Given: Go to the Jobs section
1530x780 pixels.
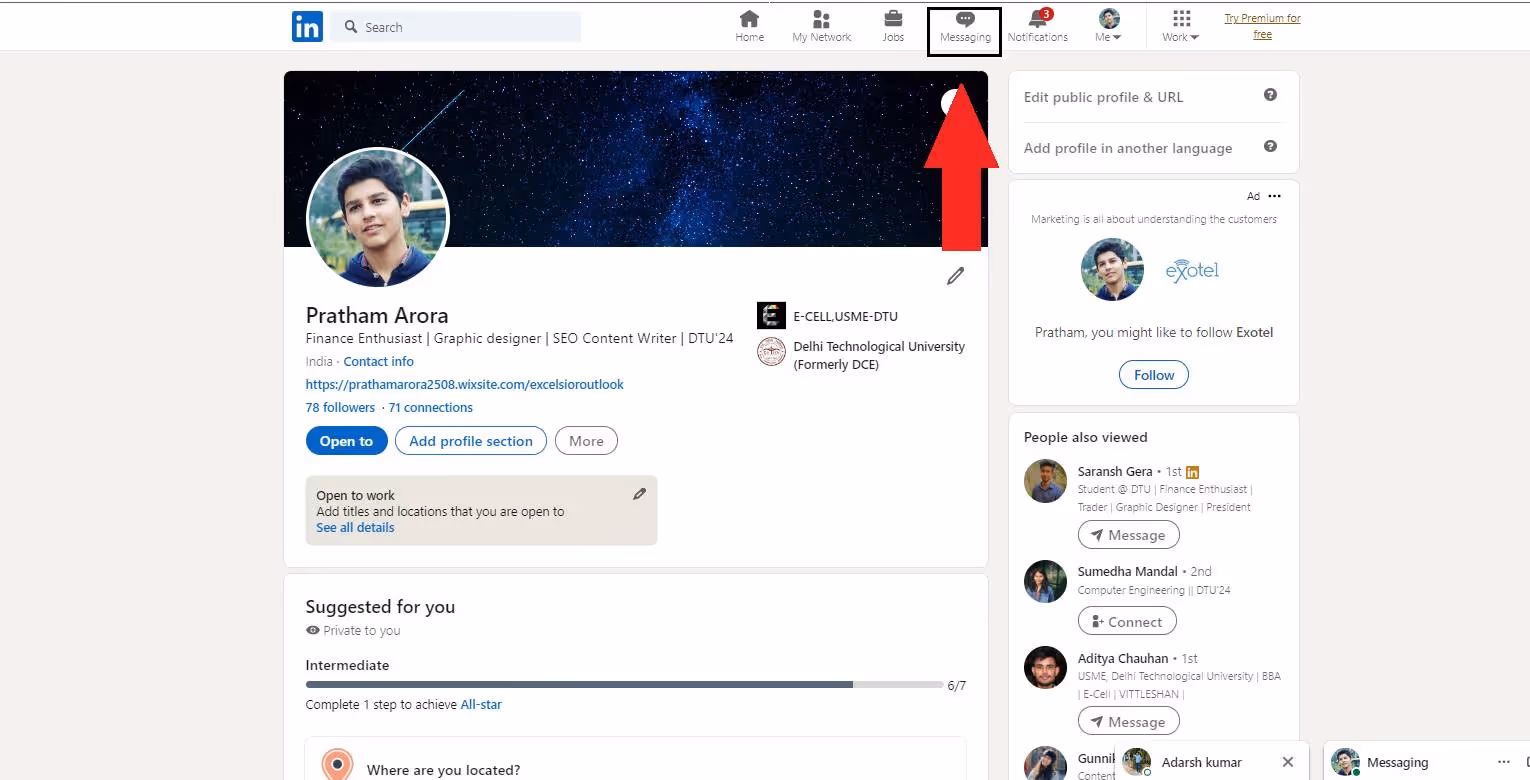Looking at the screenshot, I should pos(893,27).
